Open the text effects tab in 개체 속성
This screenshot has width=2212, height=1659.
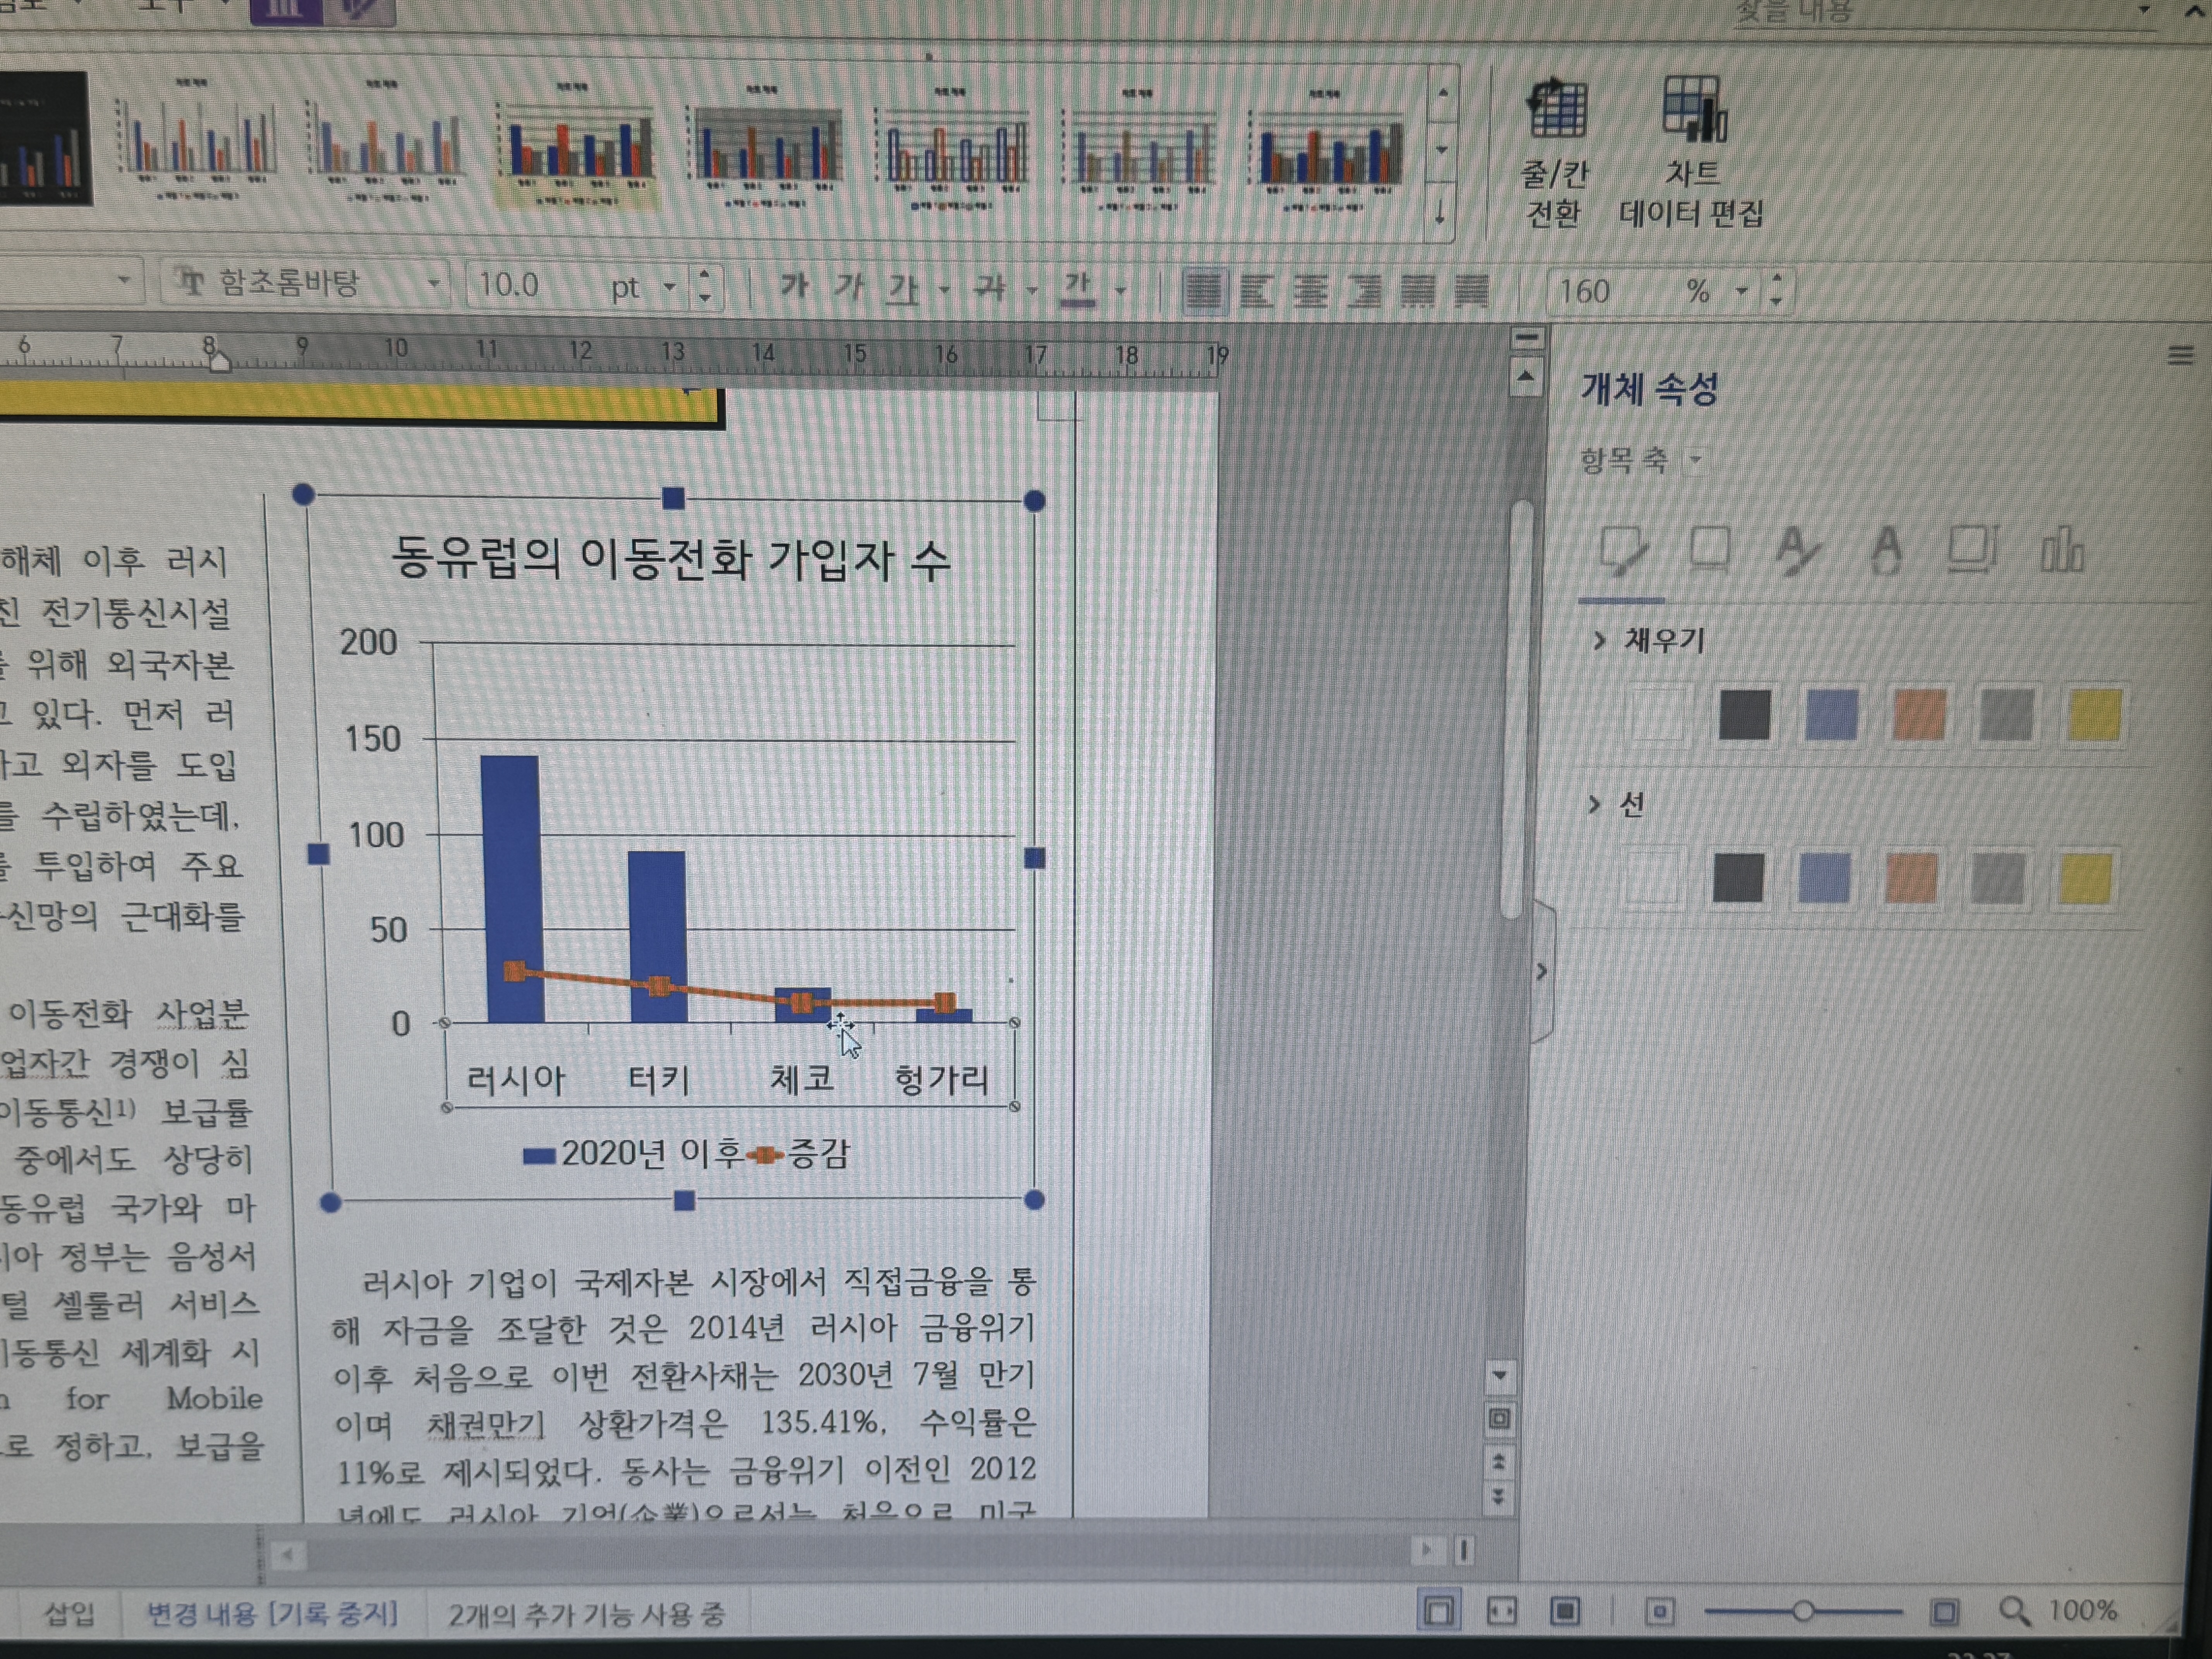1885,550
